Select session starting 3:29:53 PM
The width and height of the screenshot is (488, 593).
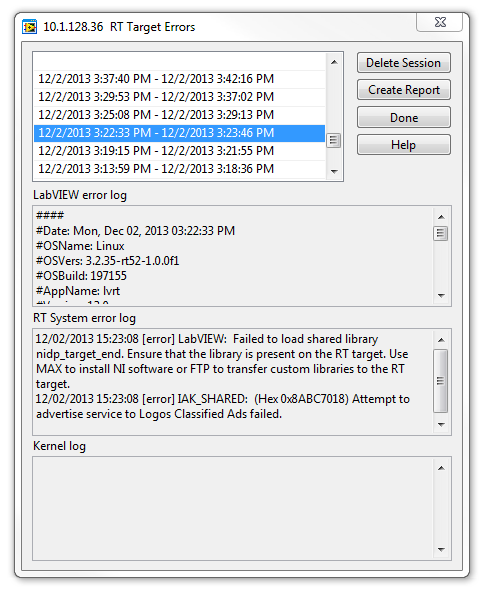(x=180, y=97)
